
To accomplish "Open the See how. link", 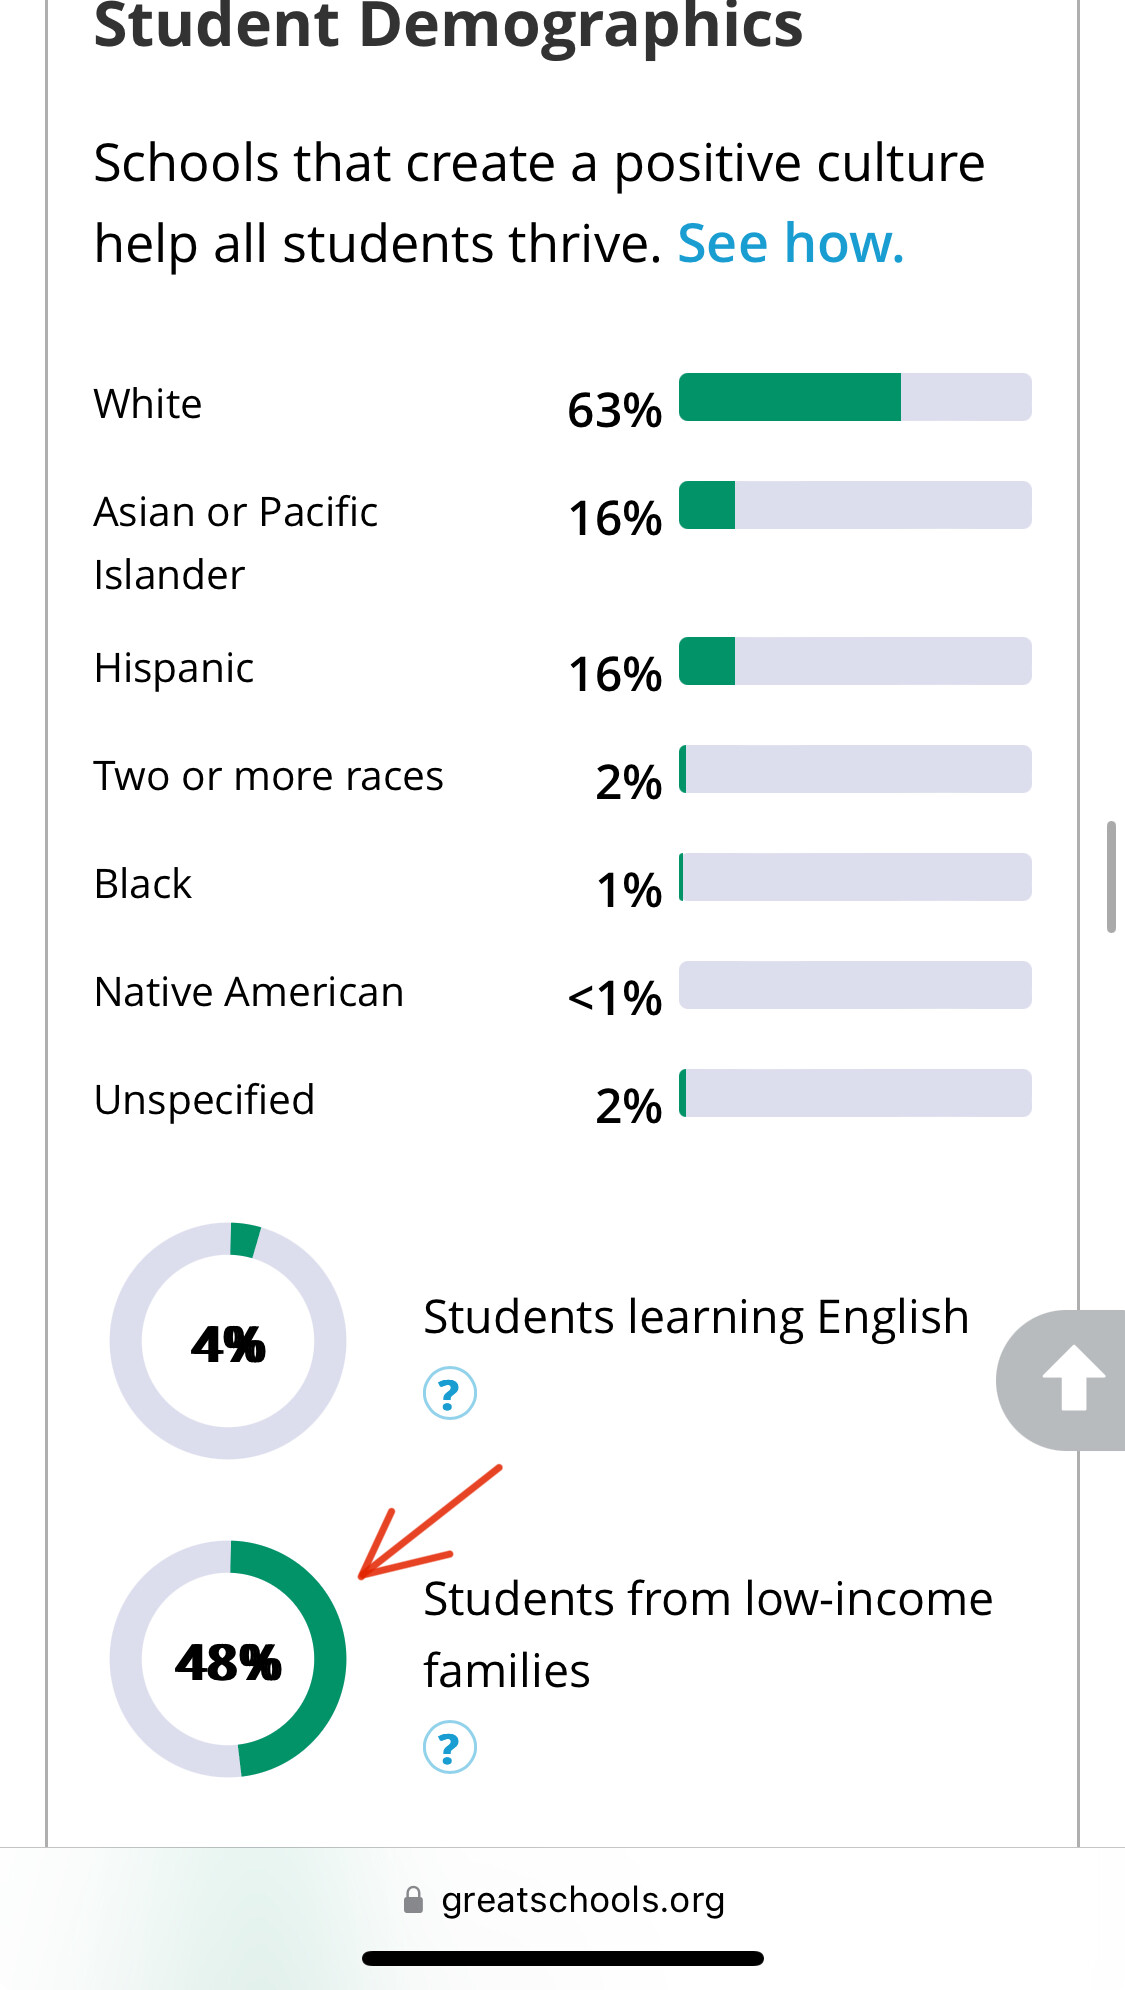I will 790,243.
